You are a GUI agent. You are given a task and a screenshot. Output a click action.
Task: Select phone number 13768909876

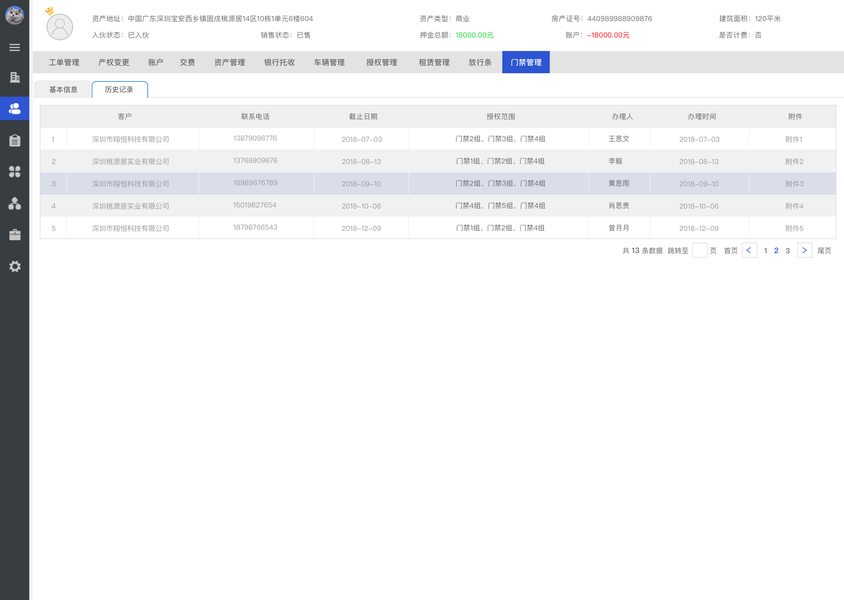pos(255,160)
